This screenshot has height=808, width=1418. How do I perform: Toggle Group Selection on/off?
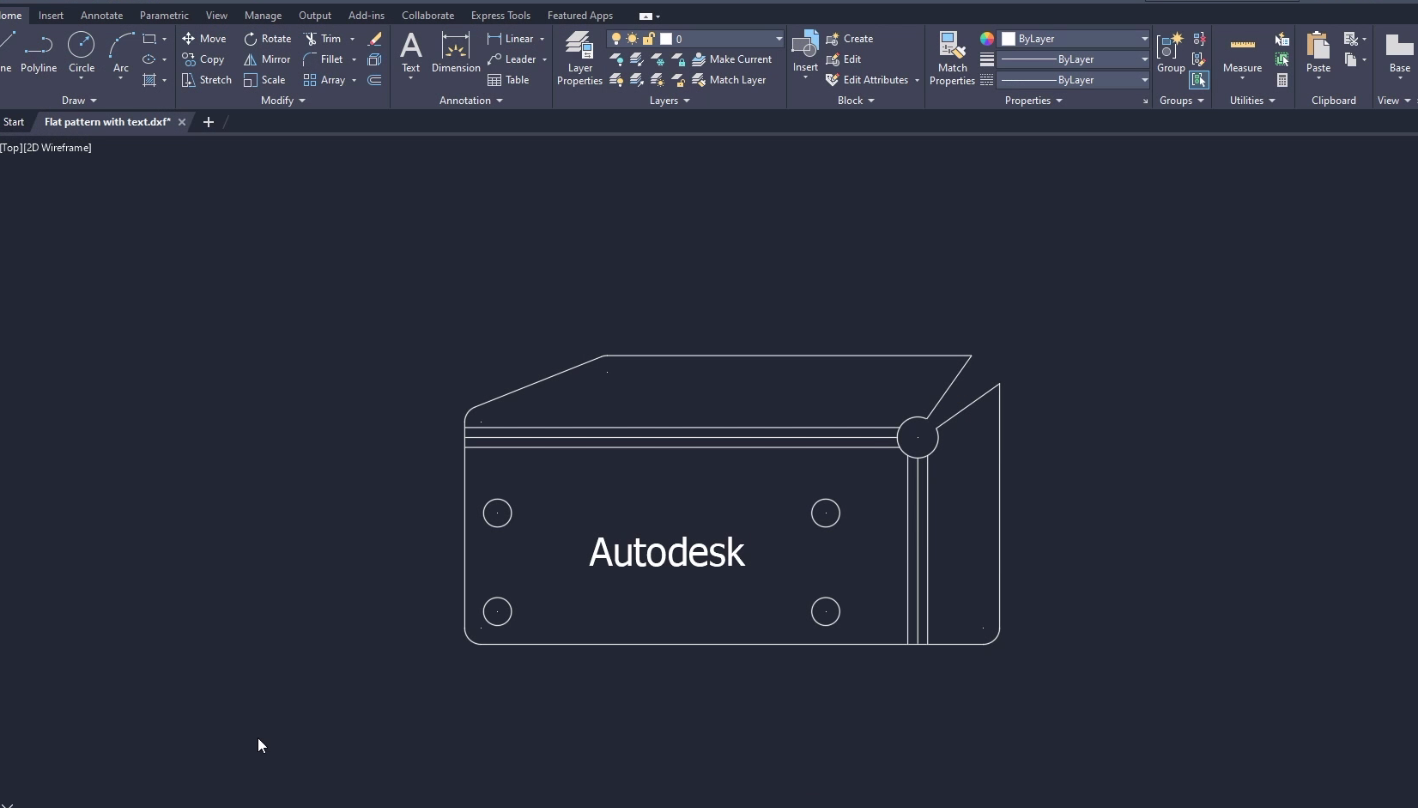1199,80
